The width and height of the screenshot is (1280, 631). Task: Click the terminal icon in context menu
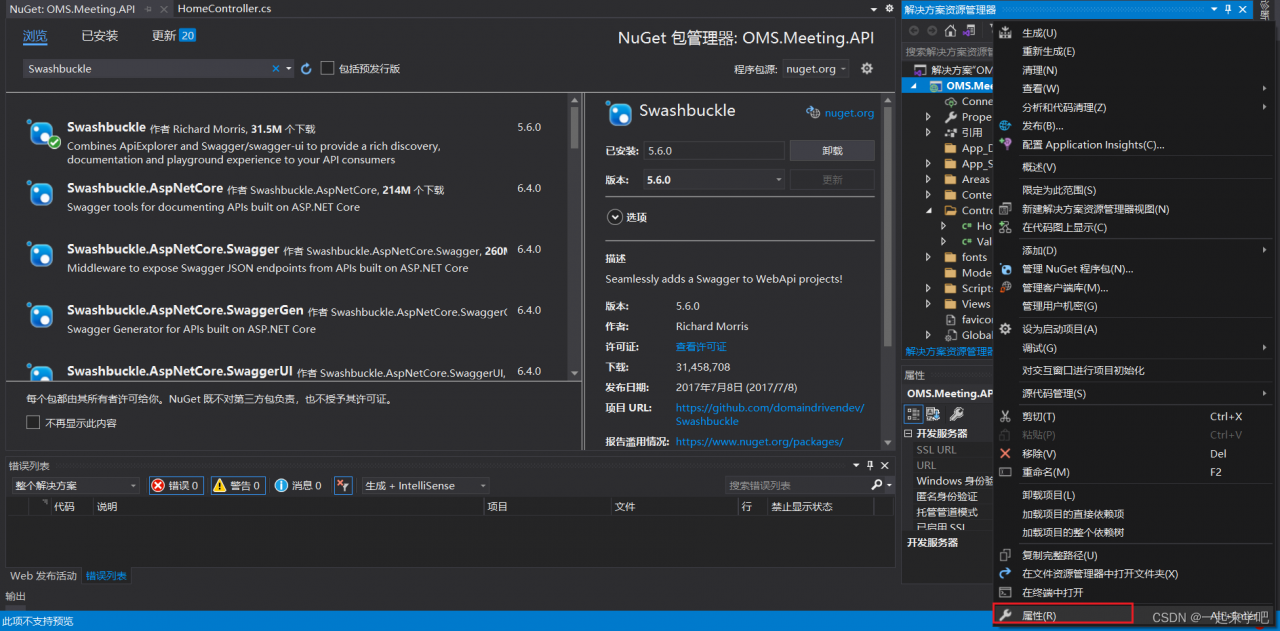1006,592
